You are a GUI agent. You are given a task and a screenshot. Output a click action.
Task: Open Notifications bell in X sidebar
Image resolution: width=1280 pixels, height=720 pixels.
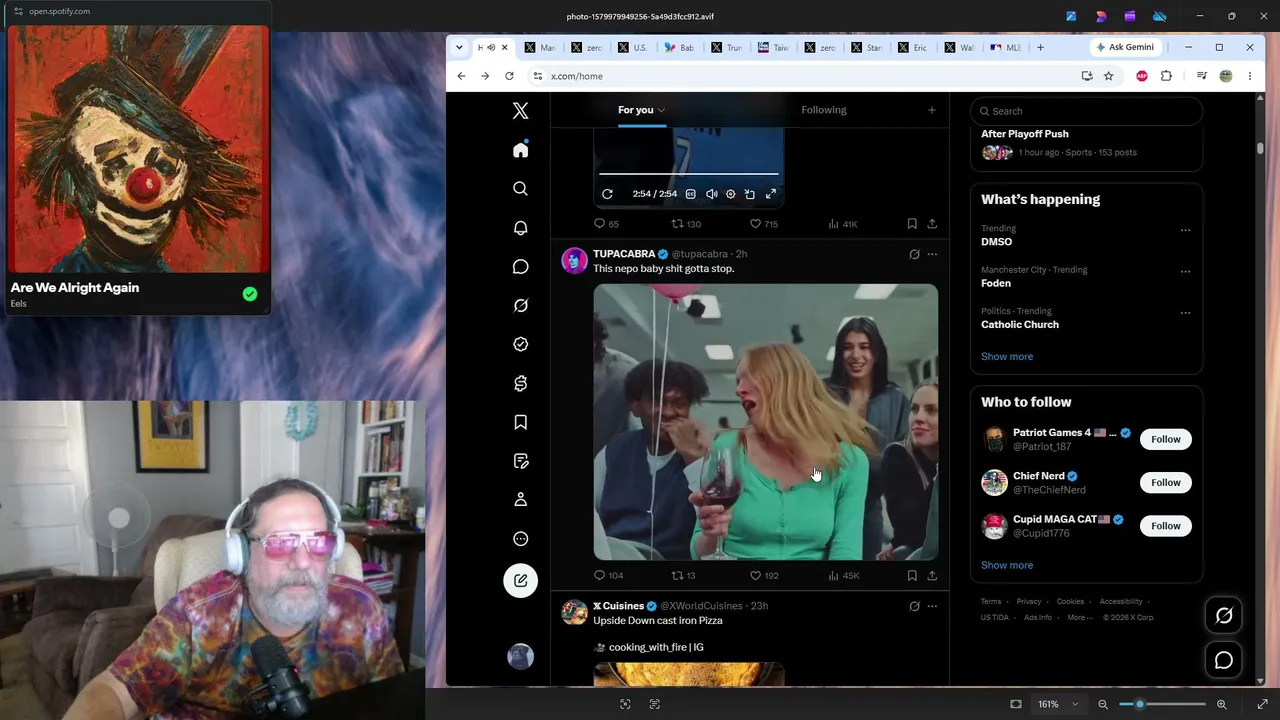pyautogui.click(x=520, y=228)
